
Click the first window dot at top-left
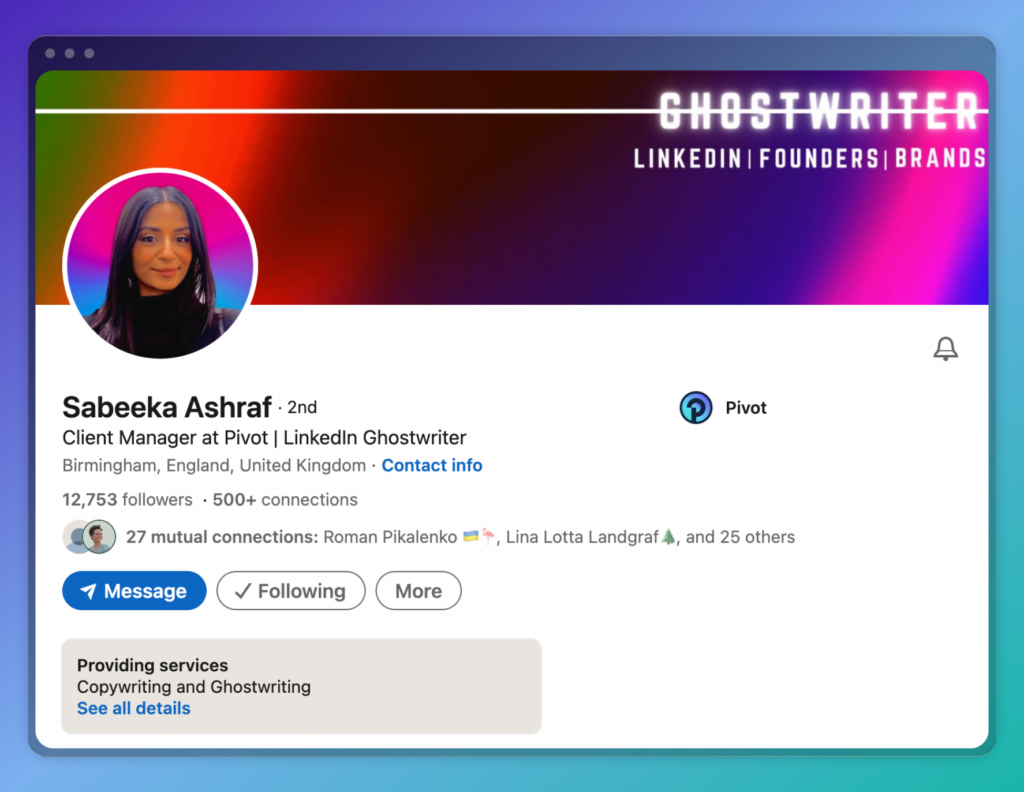tap(50, 53)
